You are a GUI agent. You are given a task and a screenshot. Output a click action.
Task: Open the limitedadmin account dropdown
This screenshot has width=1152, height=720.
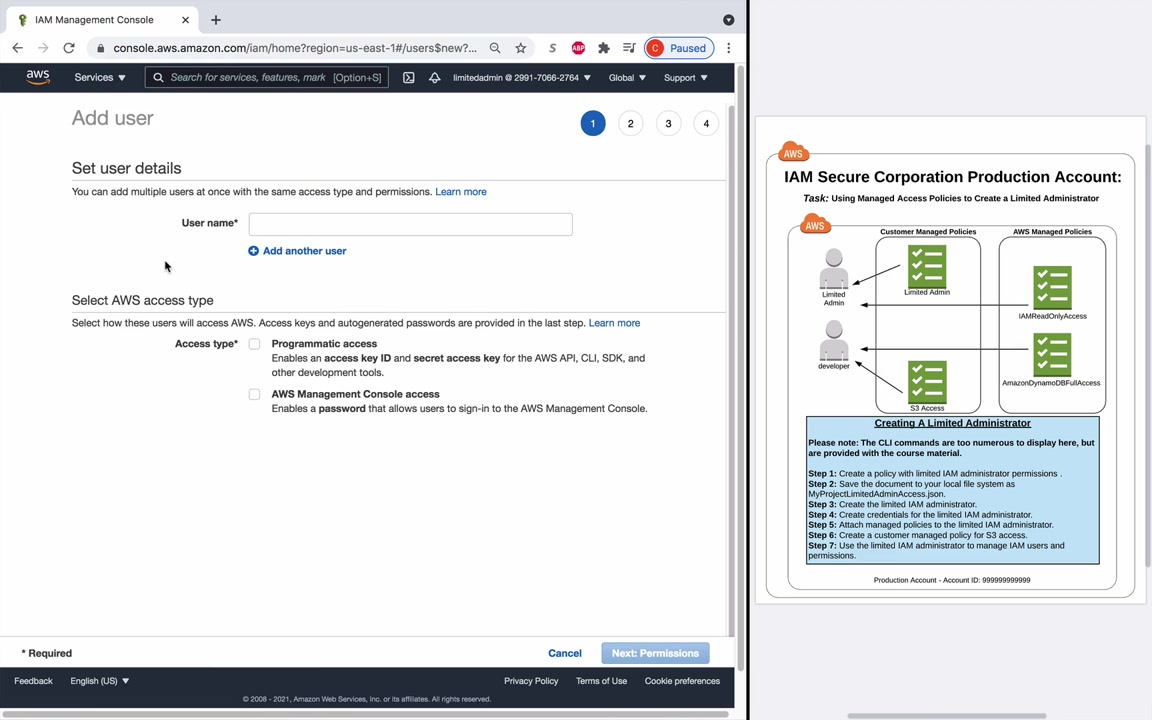tap(522, 77)
